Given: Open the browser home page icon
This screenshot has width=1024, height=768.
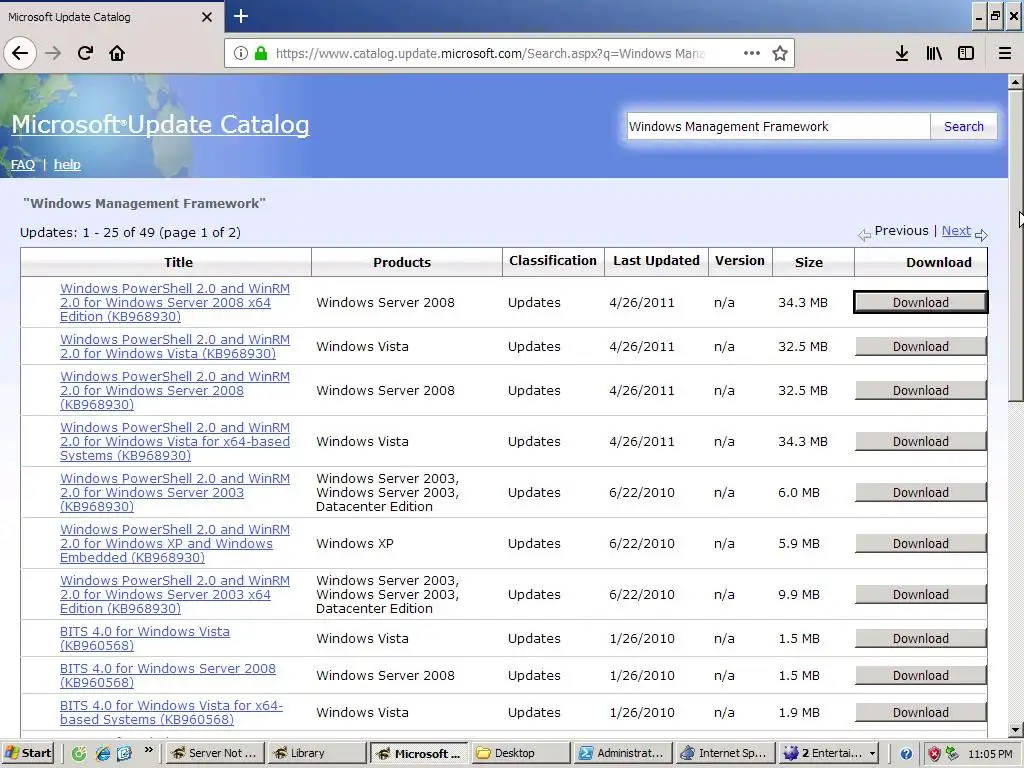Looking at the screenshot, I should [117, 53].
